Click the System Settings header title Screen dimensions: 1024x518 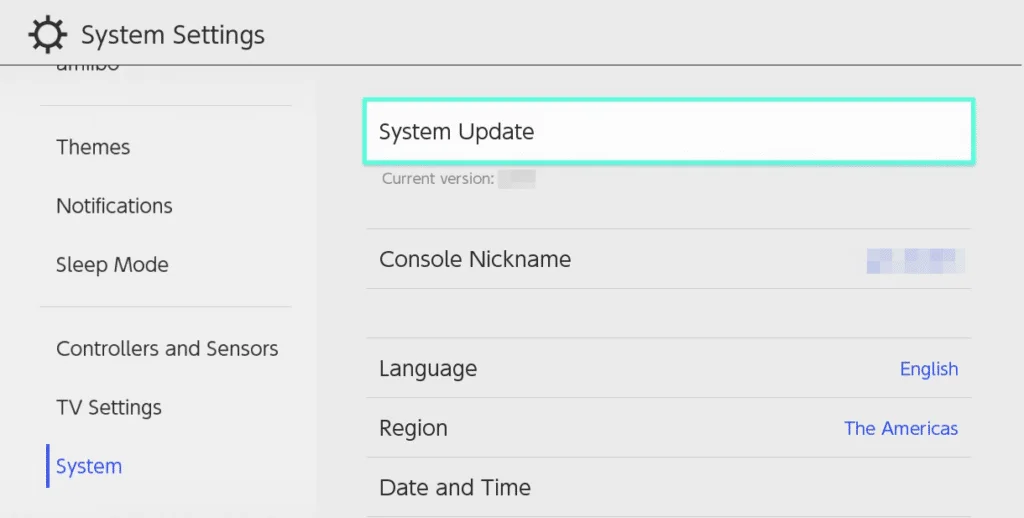click(x=173, y=35)
